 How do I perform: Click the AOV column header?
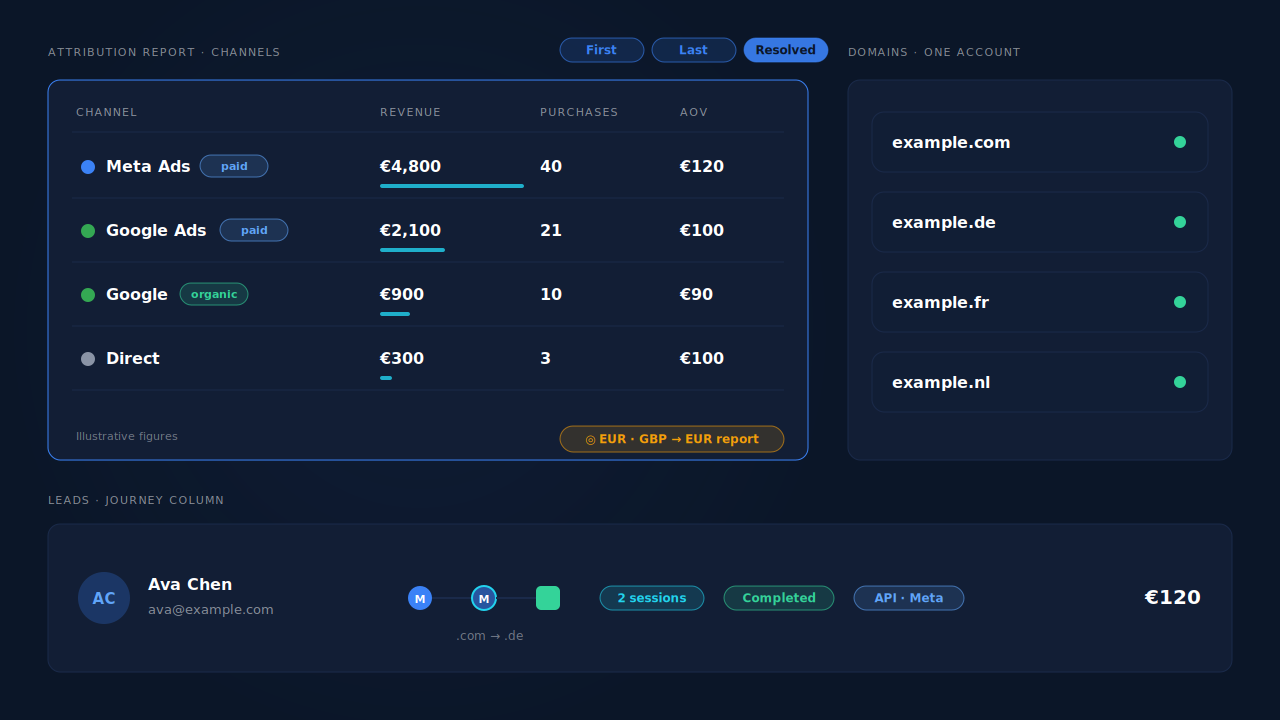coord(694,112)
